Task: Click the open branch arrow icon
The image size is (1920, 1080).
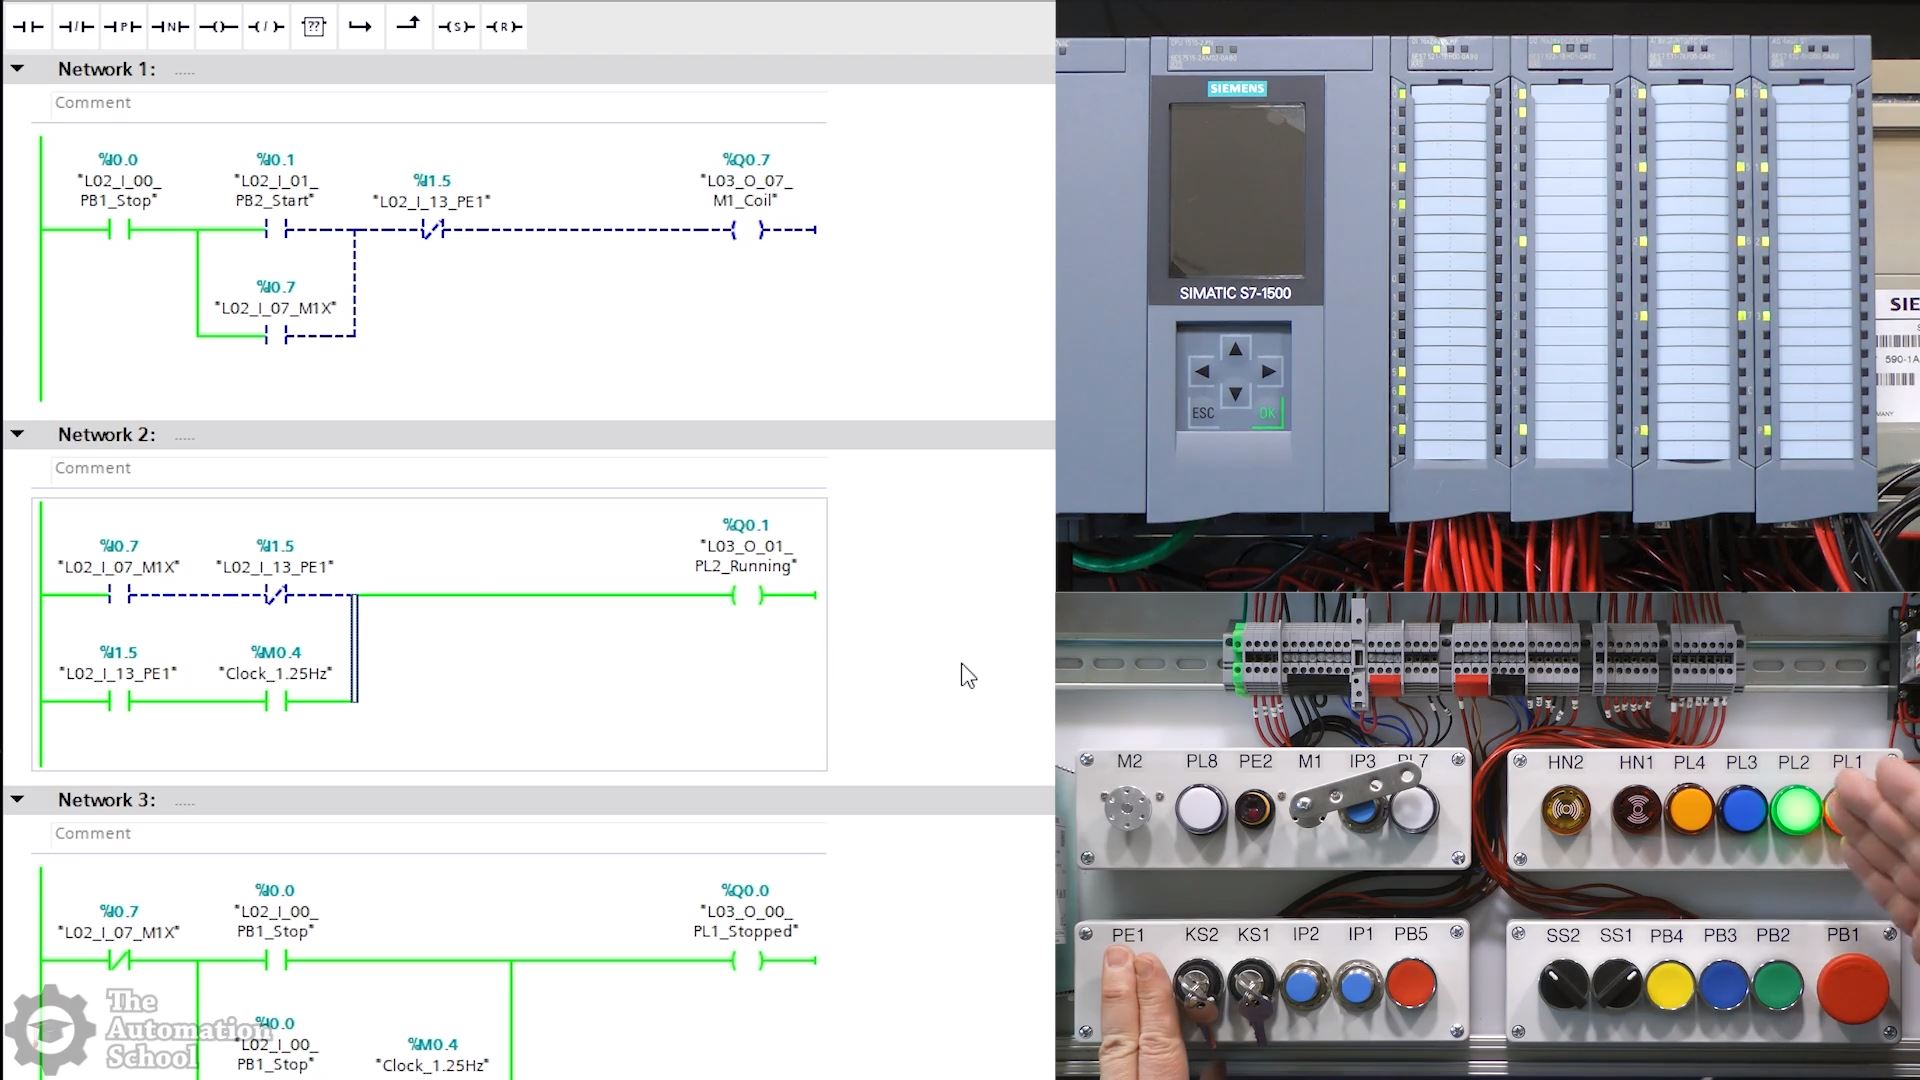Action: point(360,27)
